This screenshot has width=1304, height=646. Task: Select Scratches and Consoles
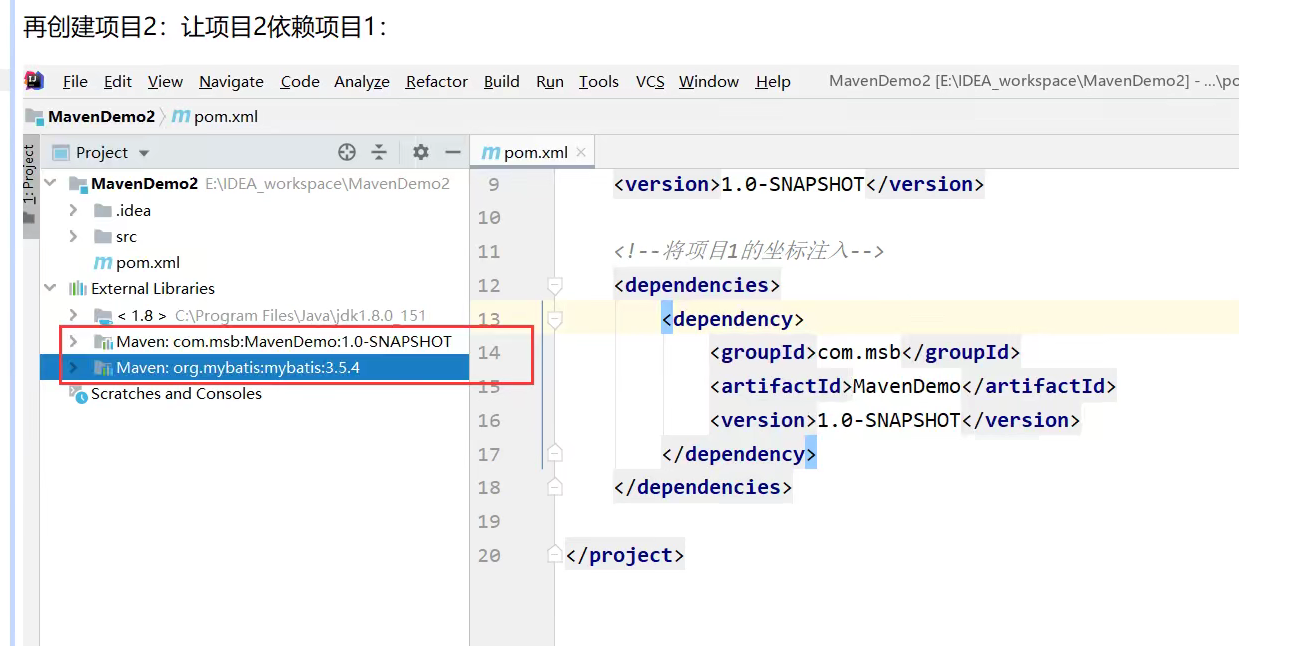point(176,394)
